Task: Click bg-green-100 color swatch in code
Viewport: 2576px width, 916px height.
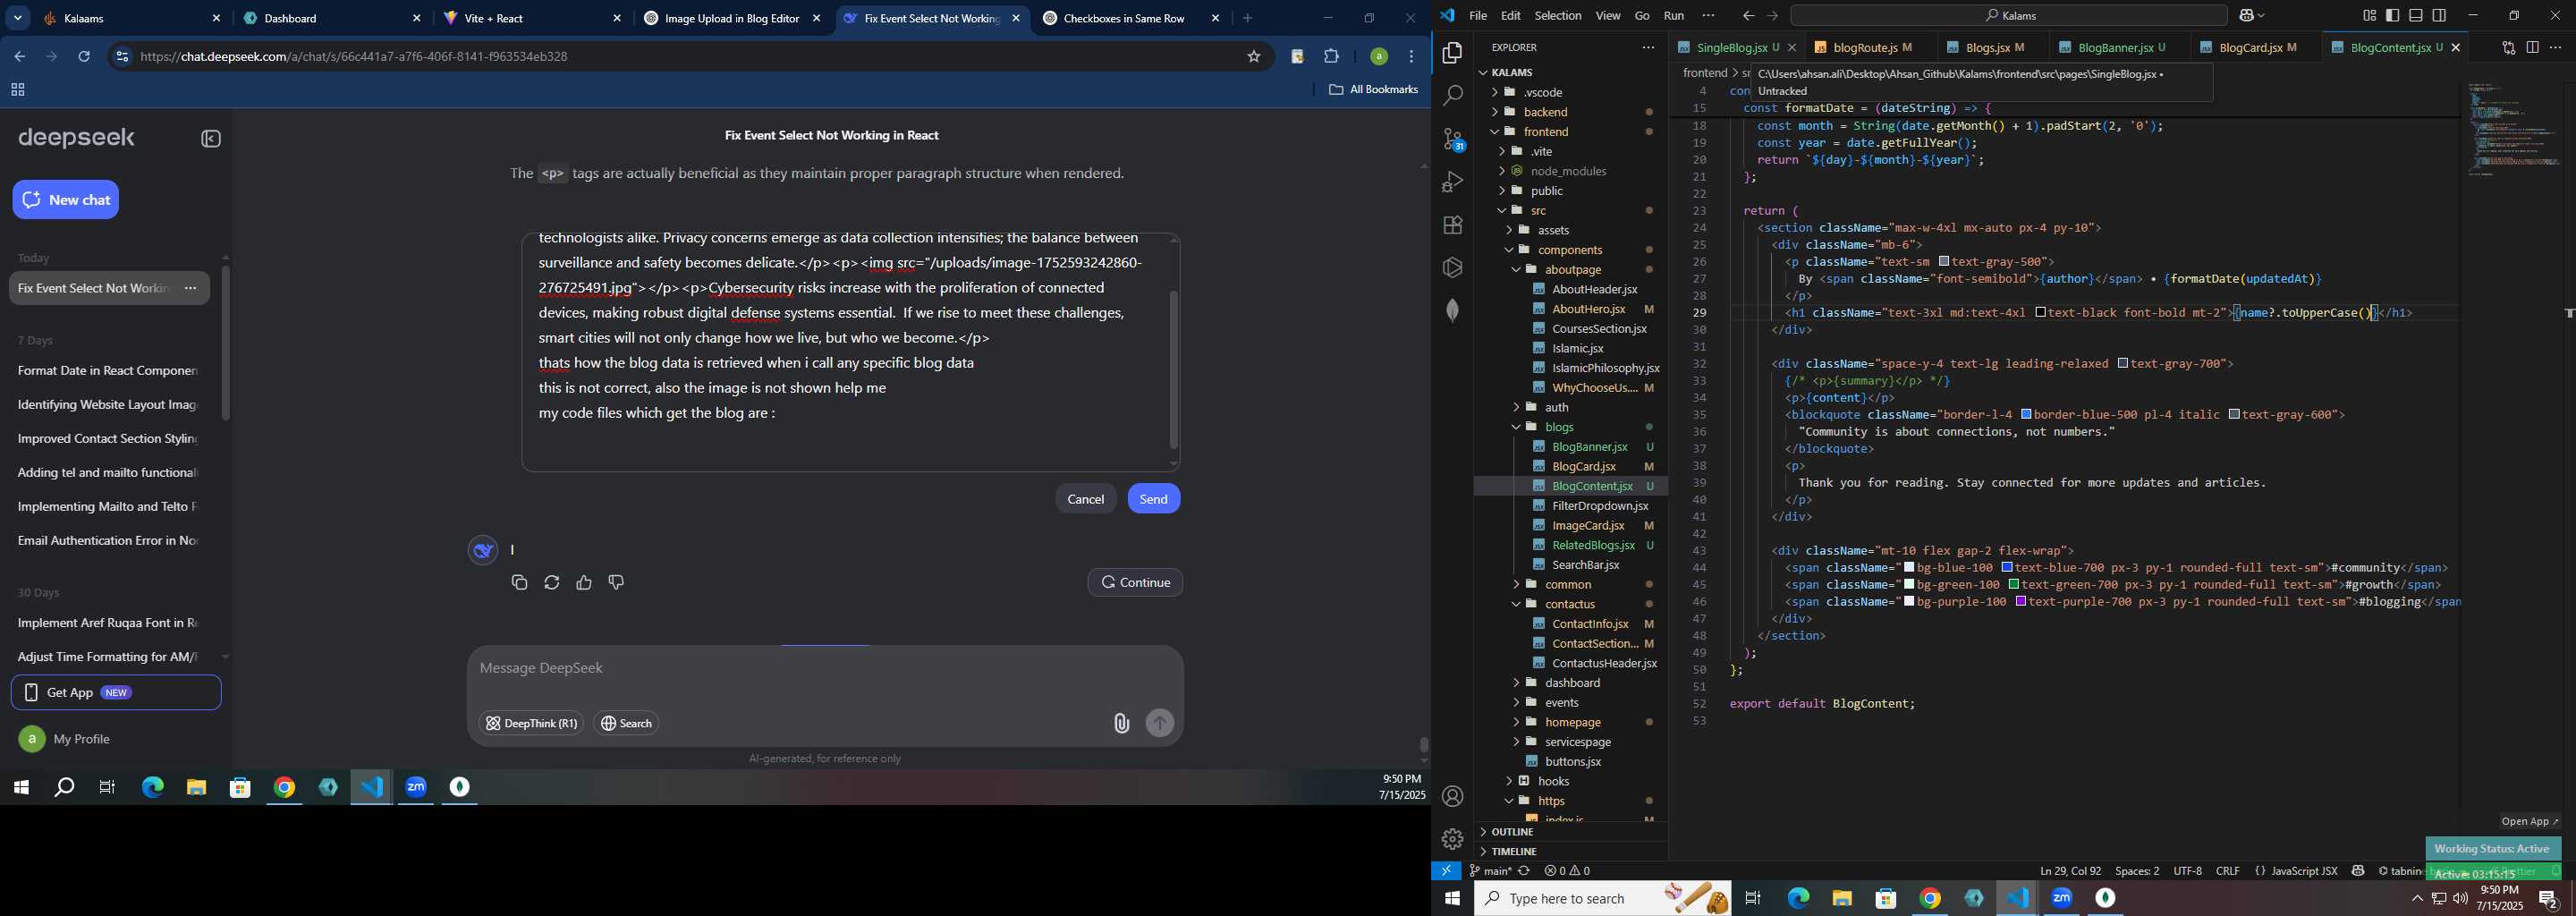Action: pyautogui.click(x=1909, y=585)
